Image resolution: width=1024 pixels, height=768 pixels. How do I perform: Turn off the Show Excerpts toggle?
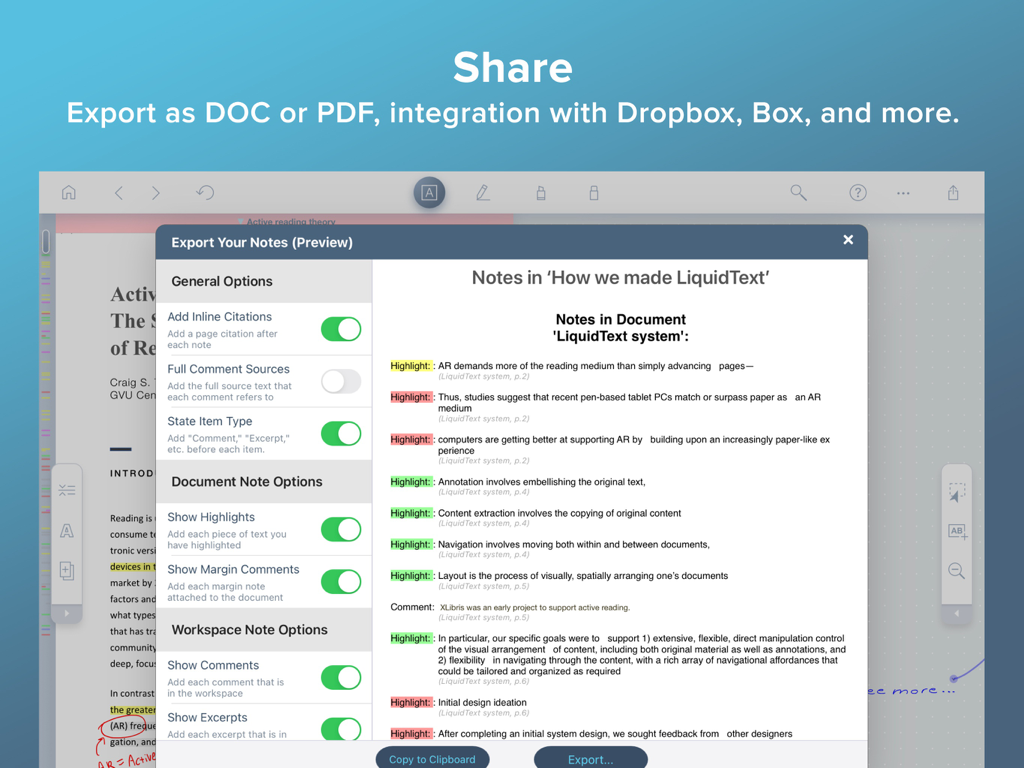pyautogui.click(x=341, y=730)
